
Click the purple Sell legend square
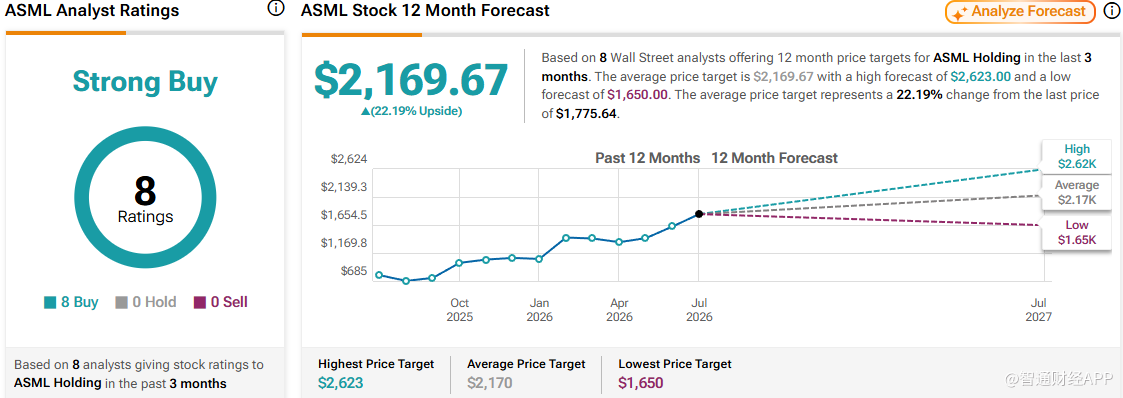[x=200, y=303]
